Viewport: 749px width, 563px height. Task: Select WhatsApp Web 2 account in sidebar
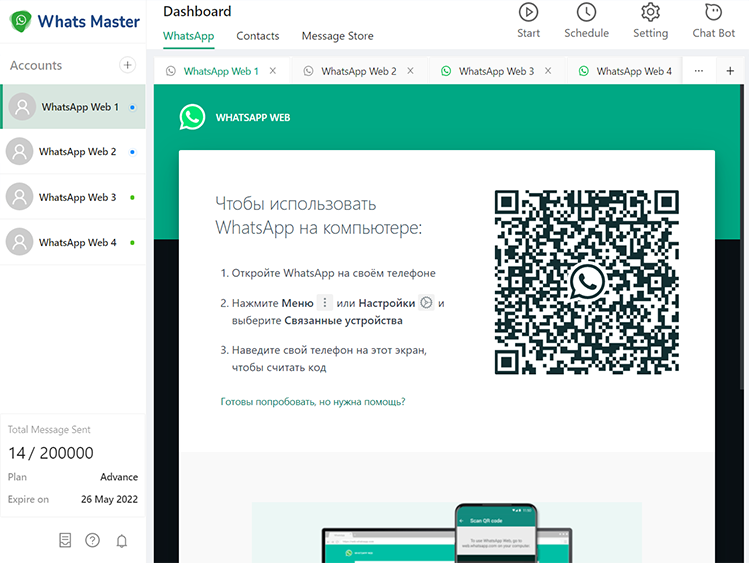pyautogui.click(x=77, y=152)
